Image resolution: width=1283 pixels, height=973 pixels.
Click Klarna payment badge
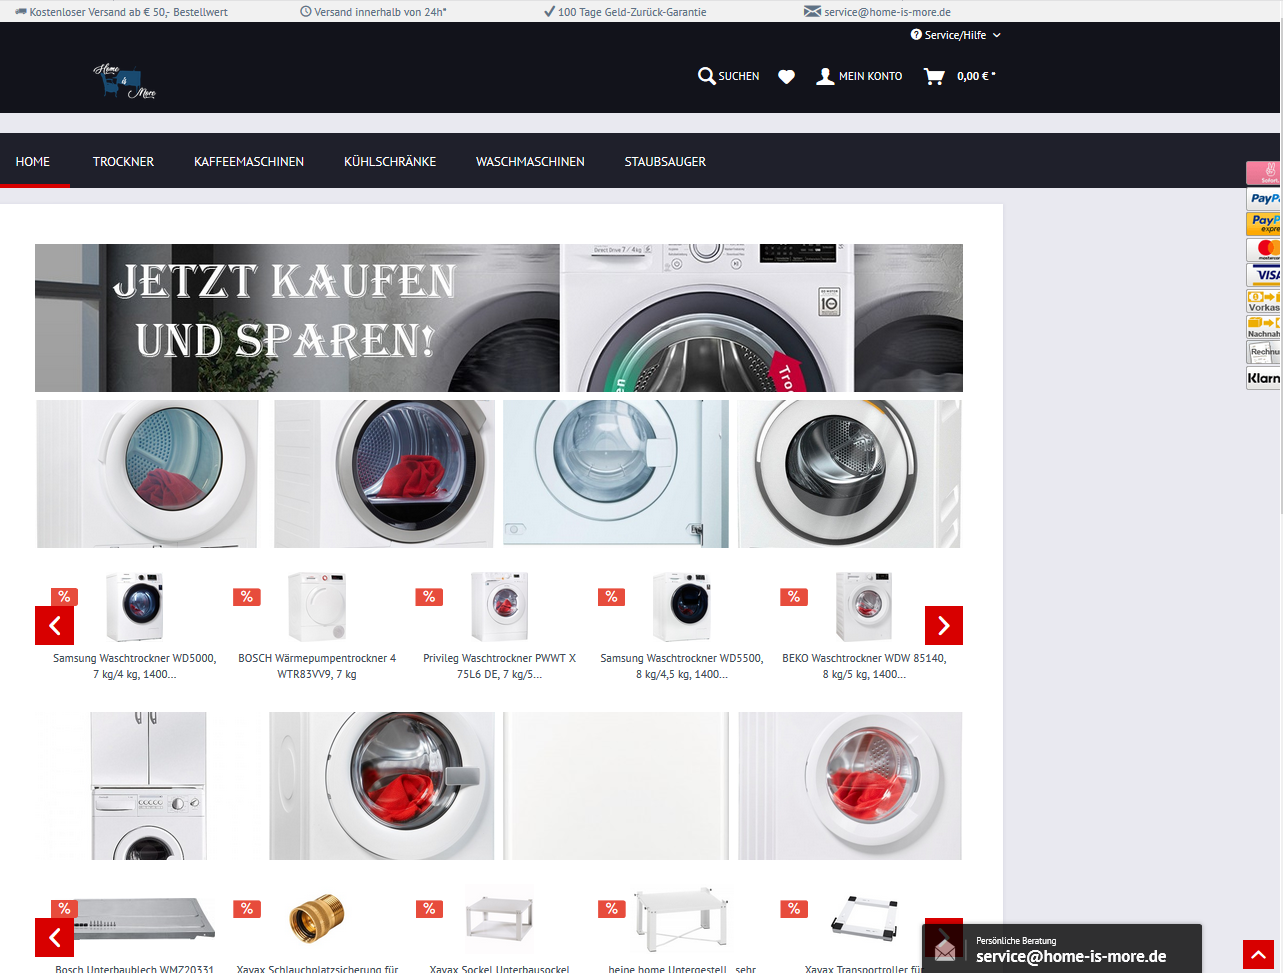tap(1264, 378)
